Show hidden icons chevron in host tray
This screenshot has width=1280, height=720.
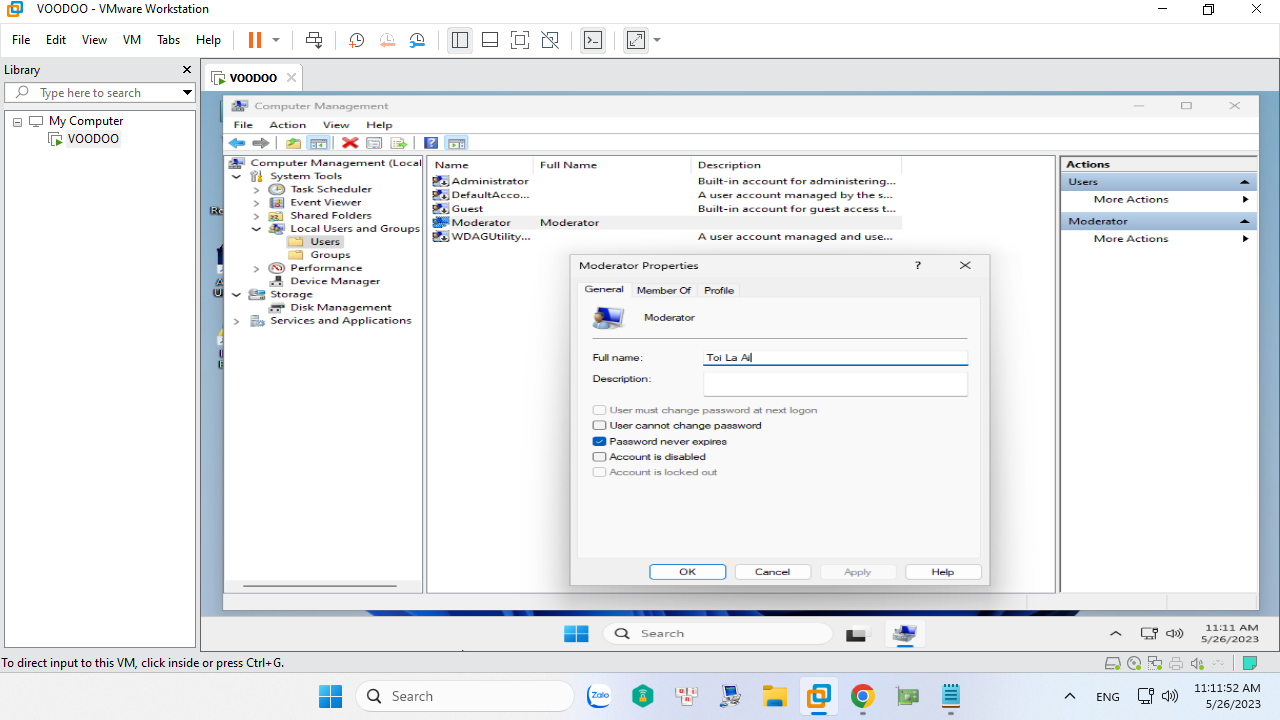point(1069,696)
